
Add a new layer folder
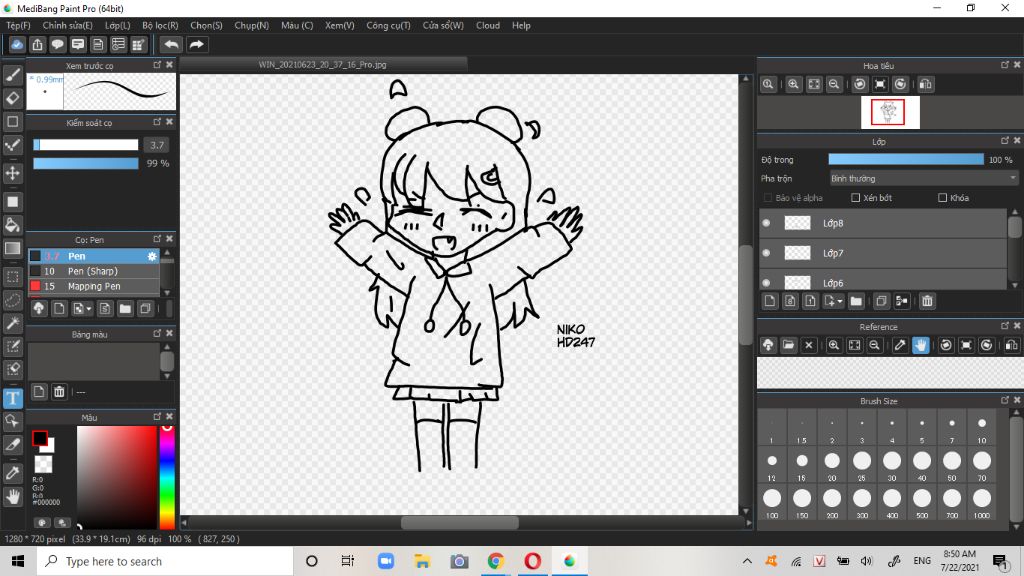click(856, 301)
